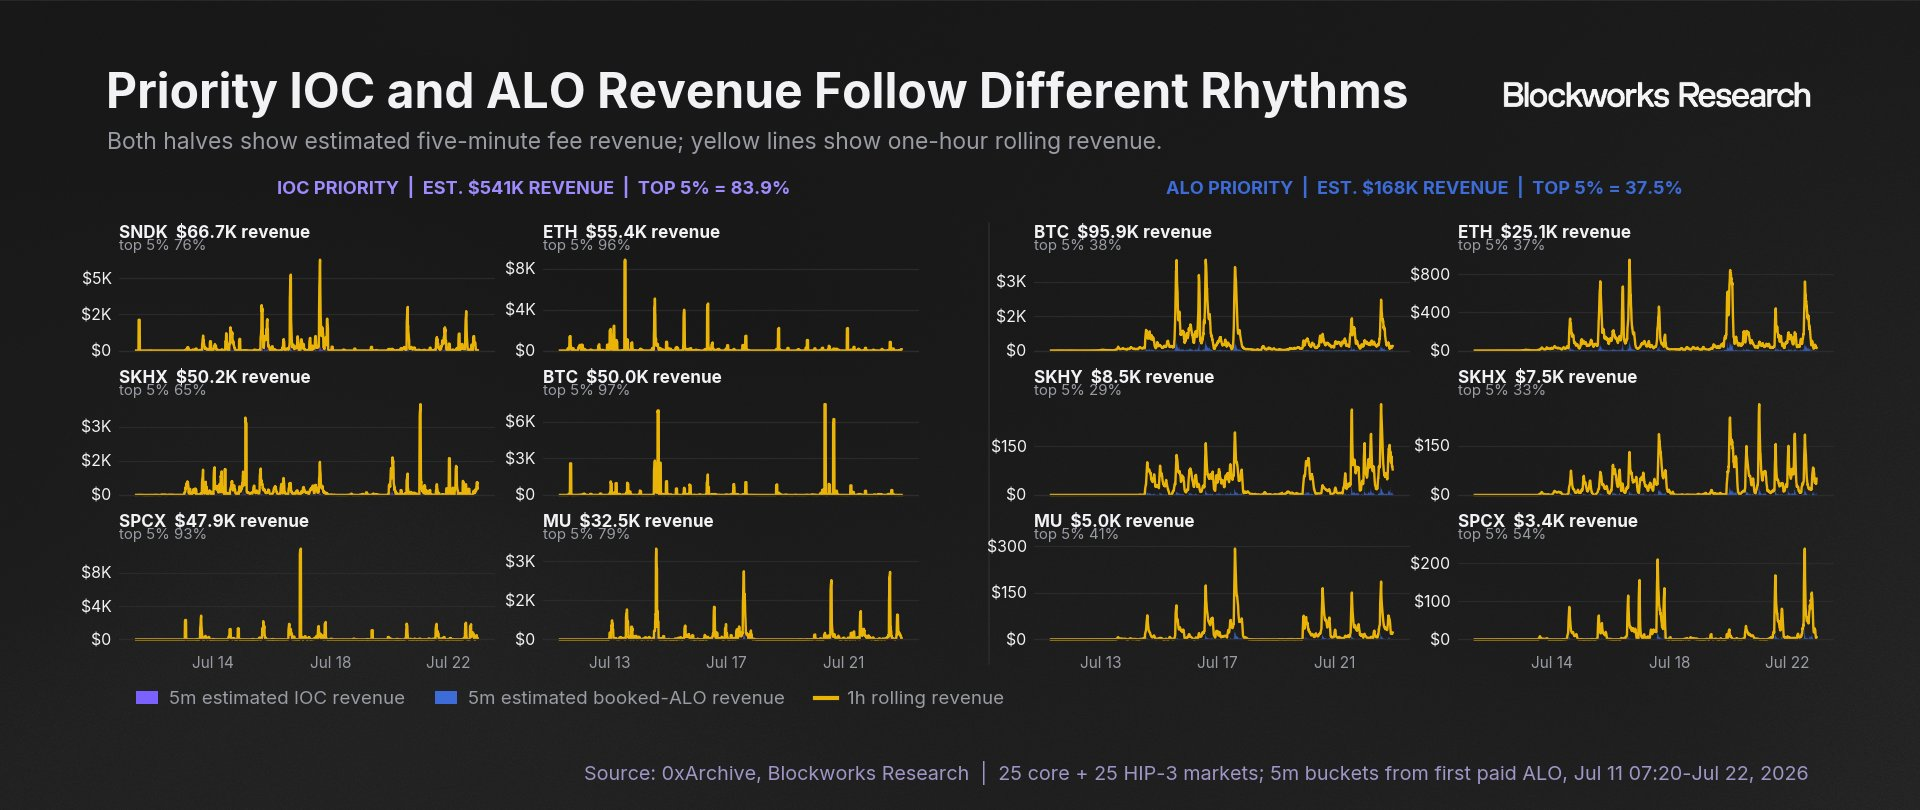Click the 'SNDK $66.7K revenue' chart title
1920x810 pixels.
214,231
